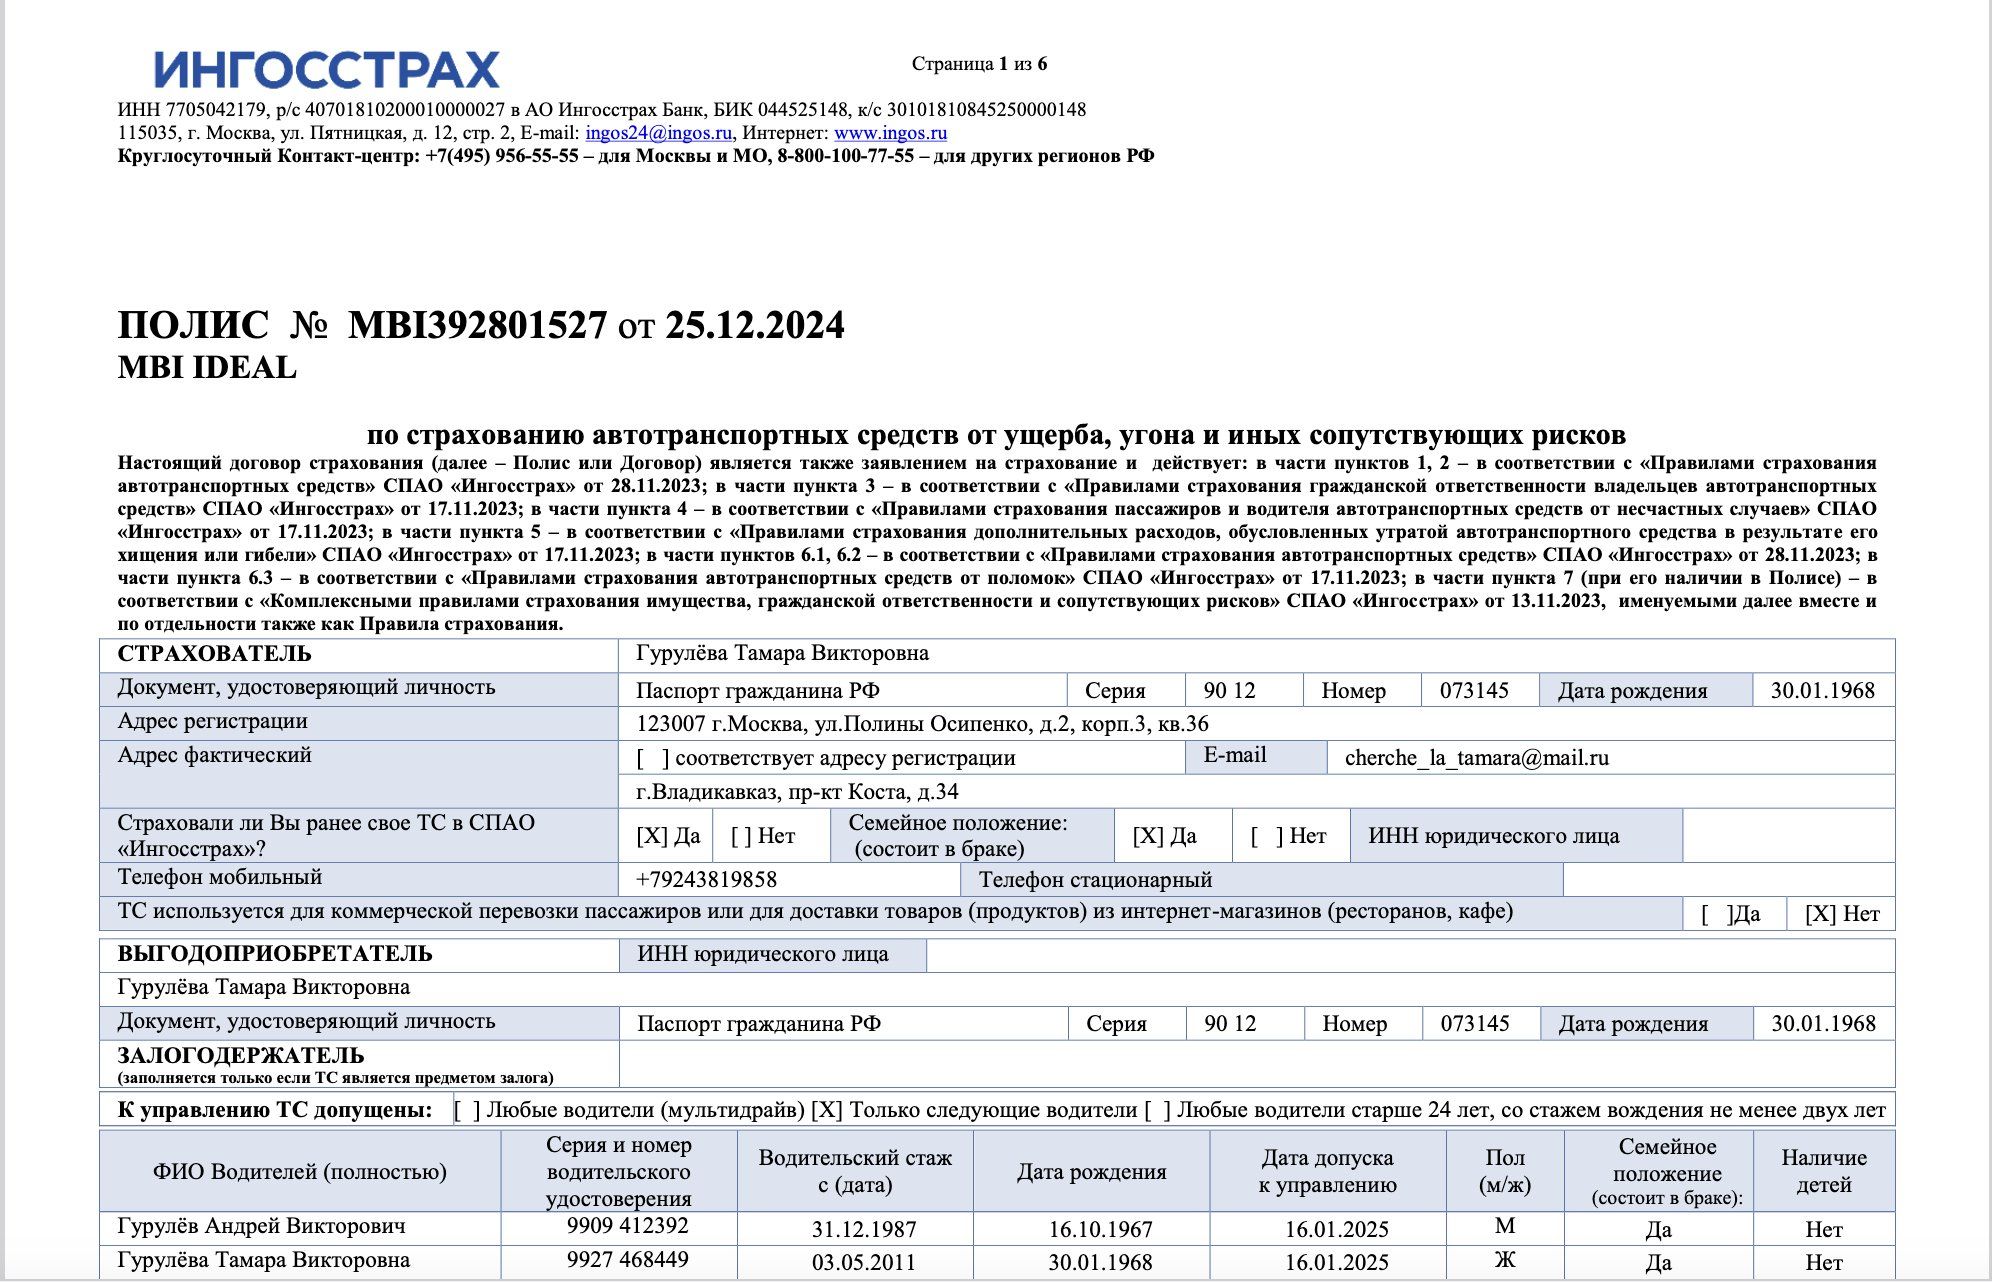
Task: Select the registration address 123007 г.Москва field
Action: (x=921, y=724)
